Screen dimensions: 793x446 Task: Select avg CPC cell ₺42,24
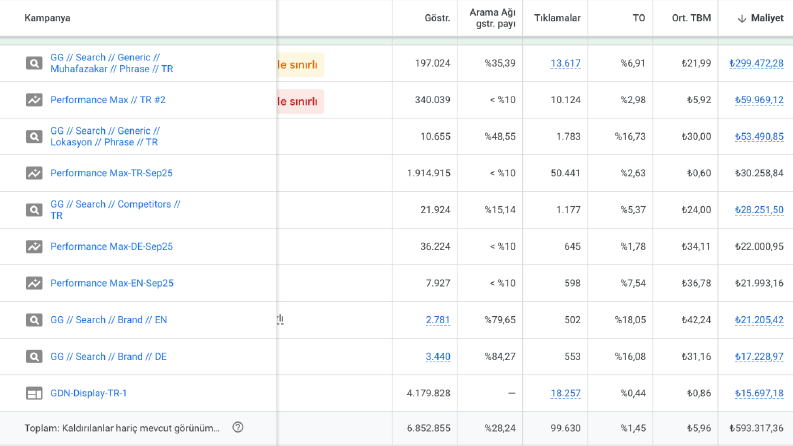(696, 320)
